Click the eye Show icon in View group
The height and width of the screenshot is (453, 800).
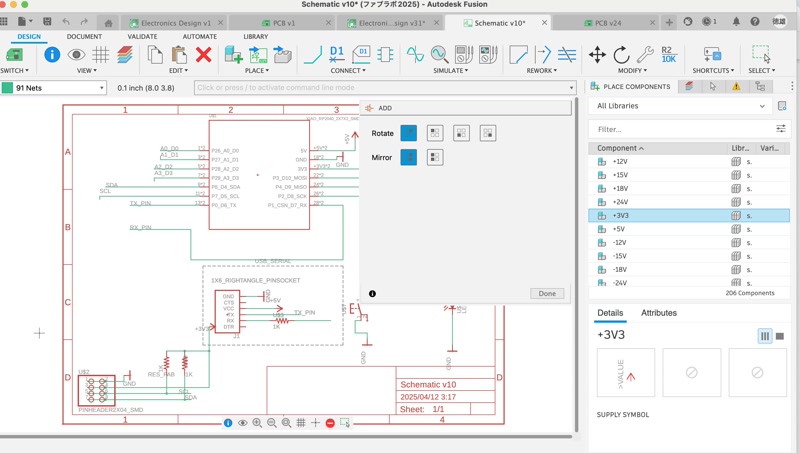pos(76,55)
